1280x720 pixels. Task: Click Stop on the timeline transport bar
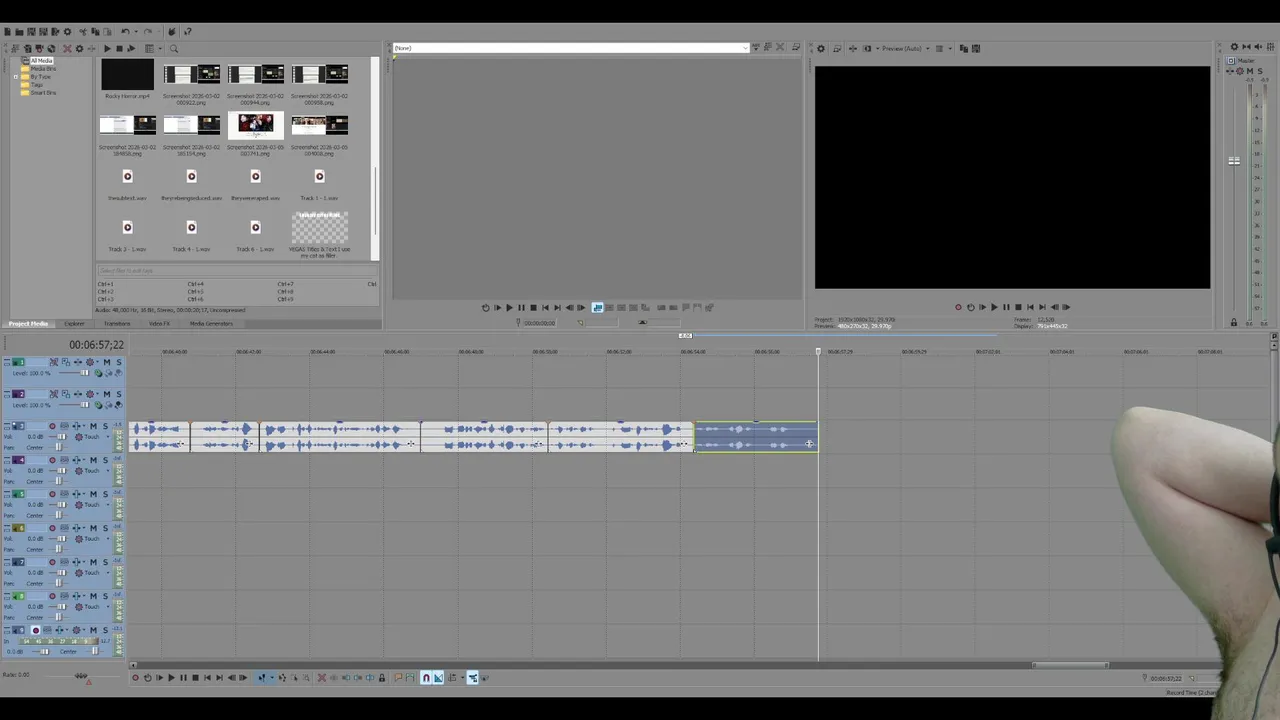pos(195,678)
